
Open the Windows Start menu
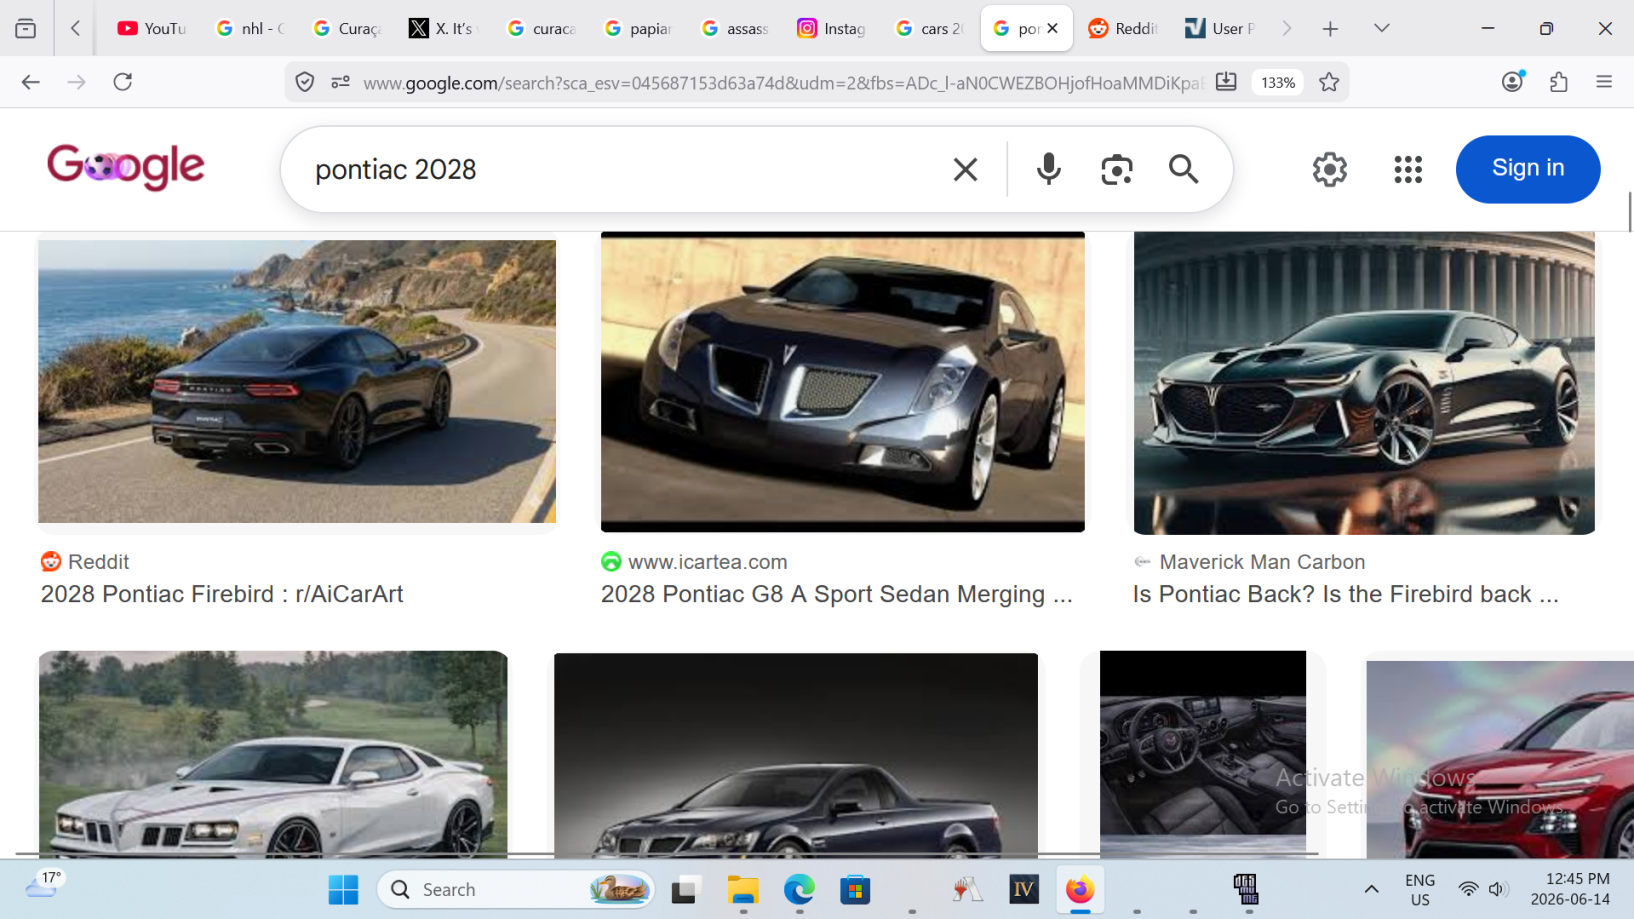click(343, 889)
